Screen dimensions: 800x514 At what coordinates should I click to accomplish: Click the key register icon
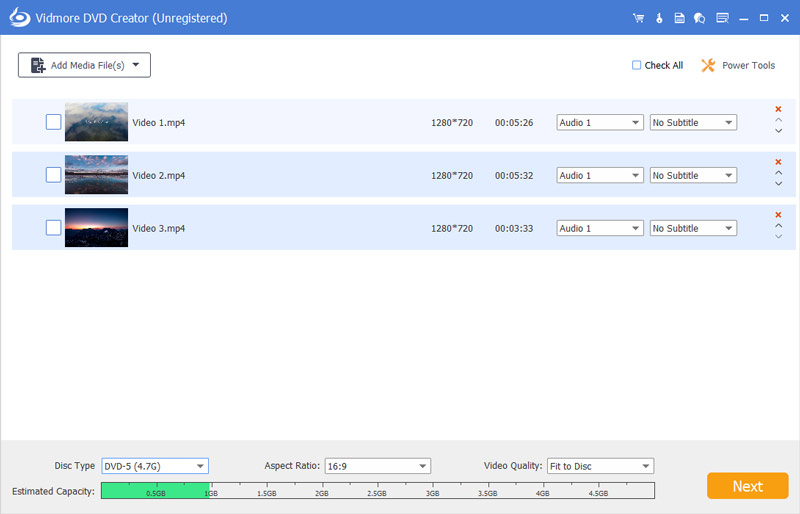point(659,18)
